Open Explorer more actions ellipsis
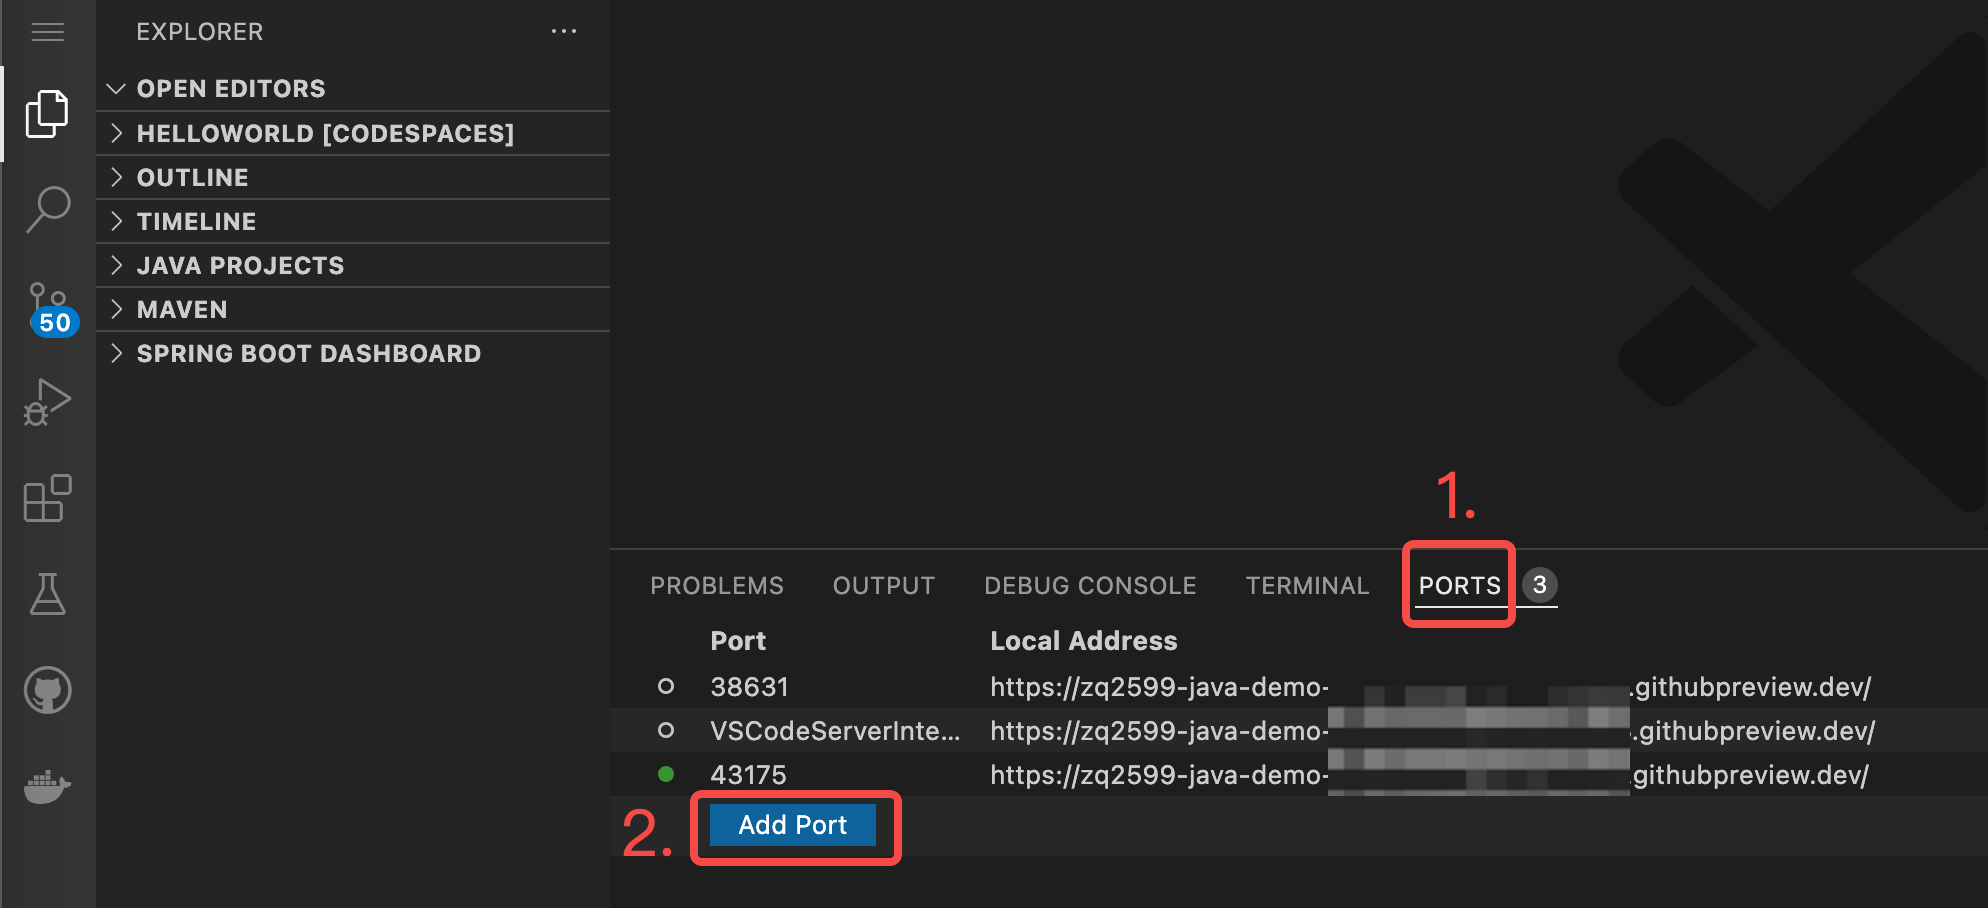The image size is (1988, 908). (564, 32)
